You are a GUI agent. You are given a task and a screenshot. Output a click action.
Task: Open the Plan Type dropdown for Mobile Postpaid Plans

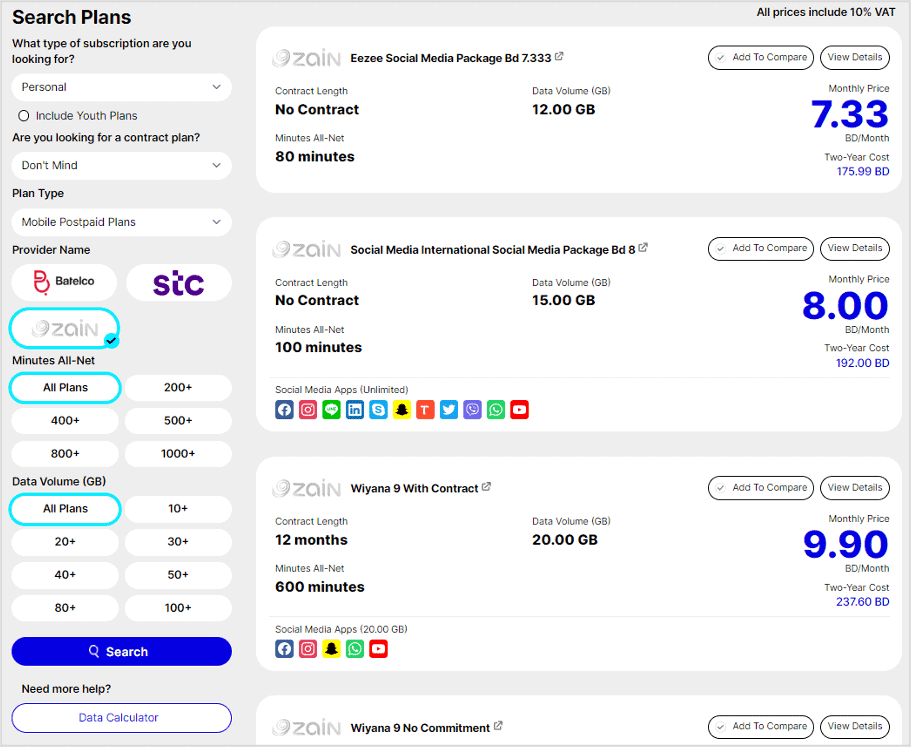coord(121,222)
